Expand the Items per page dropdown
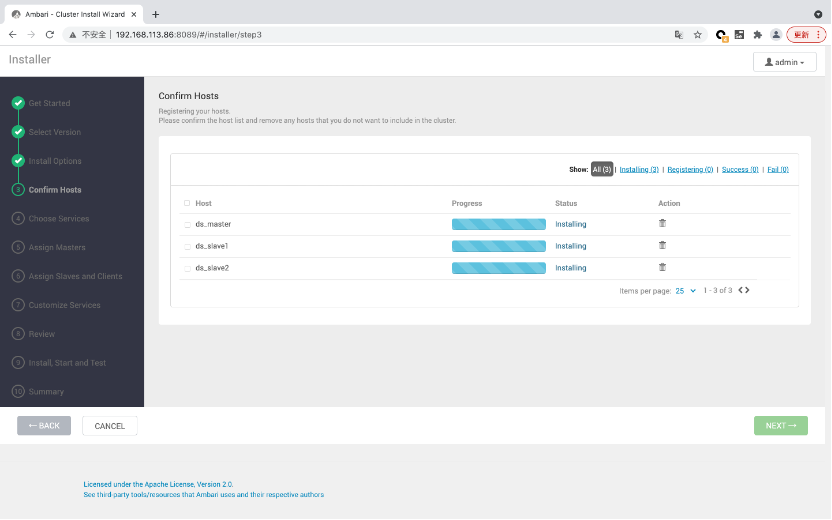Viewport: 832px width, 520px height. pyautogui.click(x=686, y=291)
